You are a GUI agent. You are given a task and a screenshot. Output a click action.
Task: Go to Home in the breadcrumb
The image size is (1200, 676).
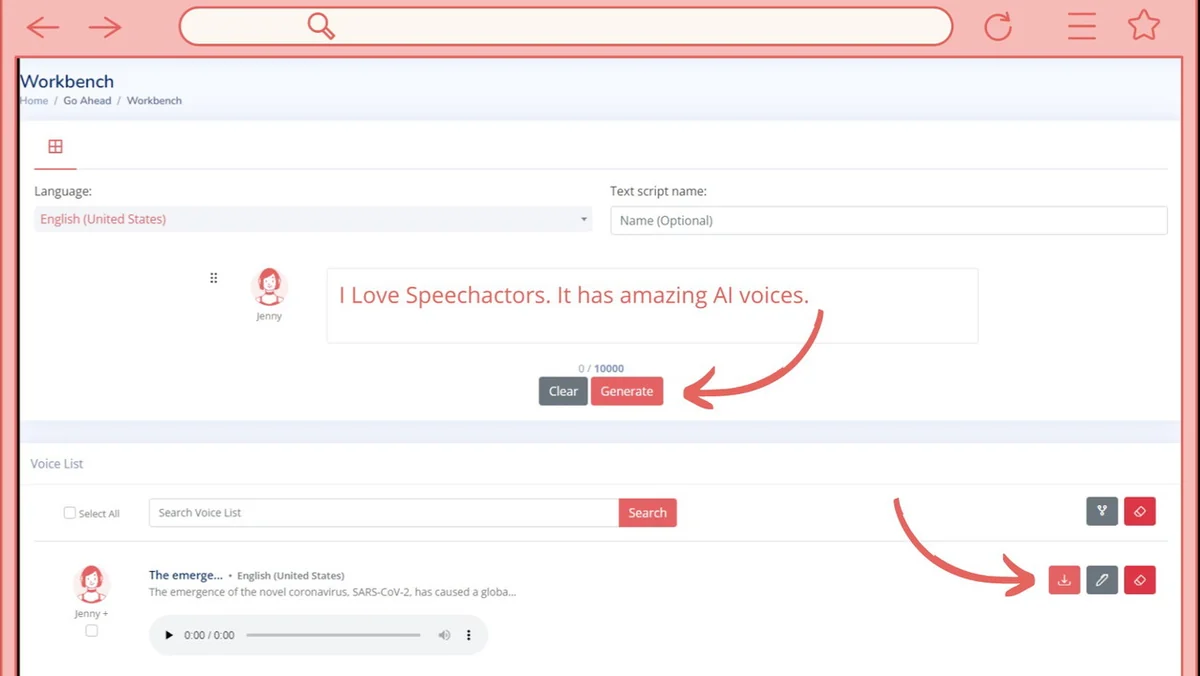(x=34, y=101)
